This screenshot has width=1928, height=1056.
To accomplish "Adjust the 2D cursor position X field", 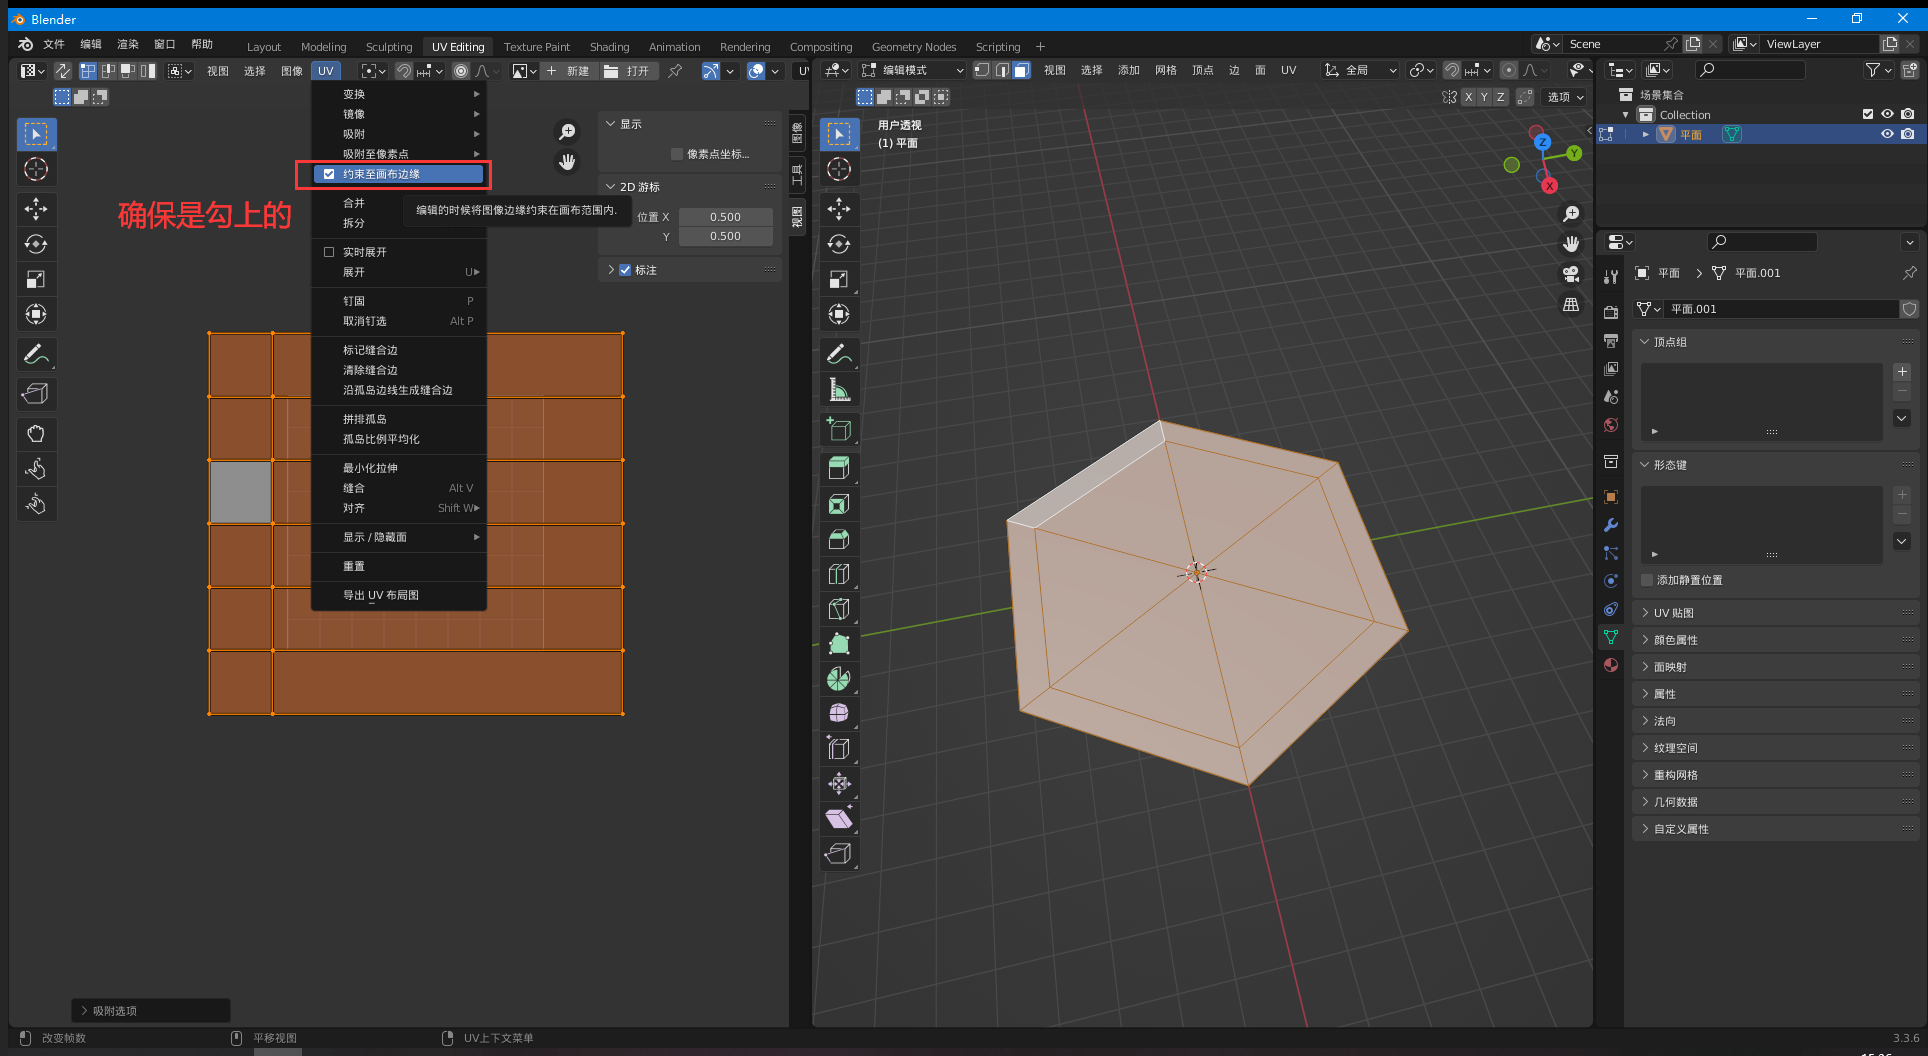I will pos(726,217).
